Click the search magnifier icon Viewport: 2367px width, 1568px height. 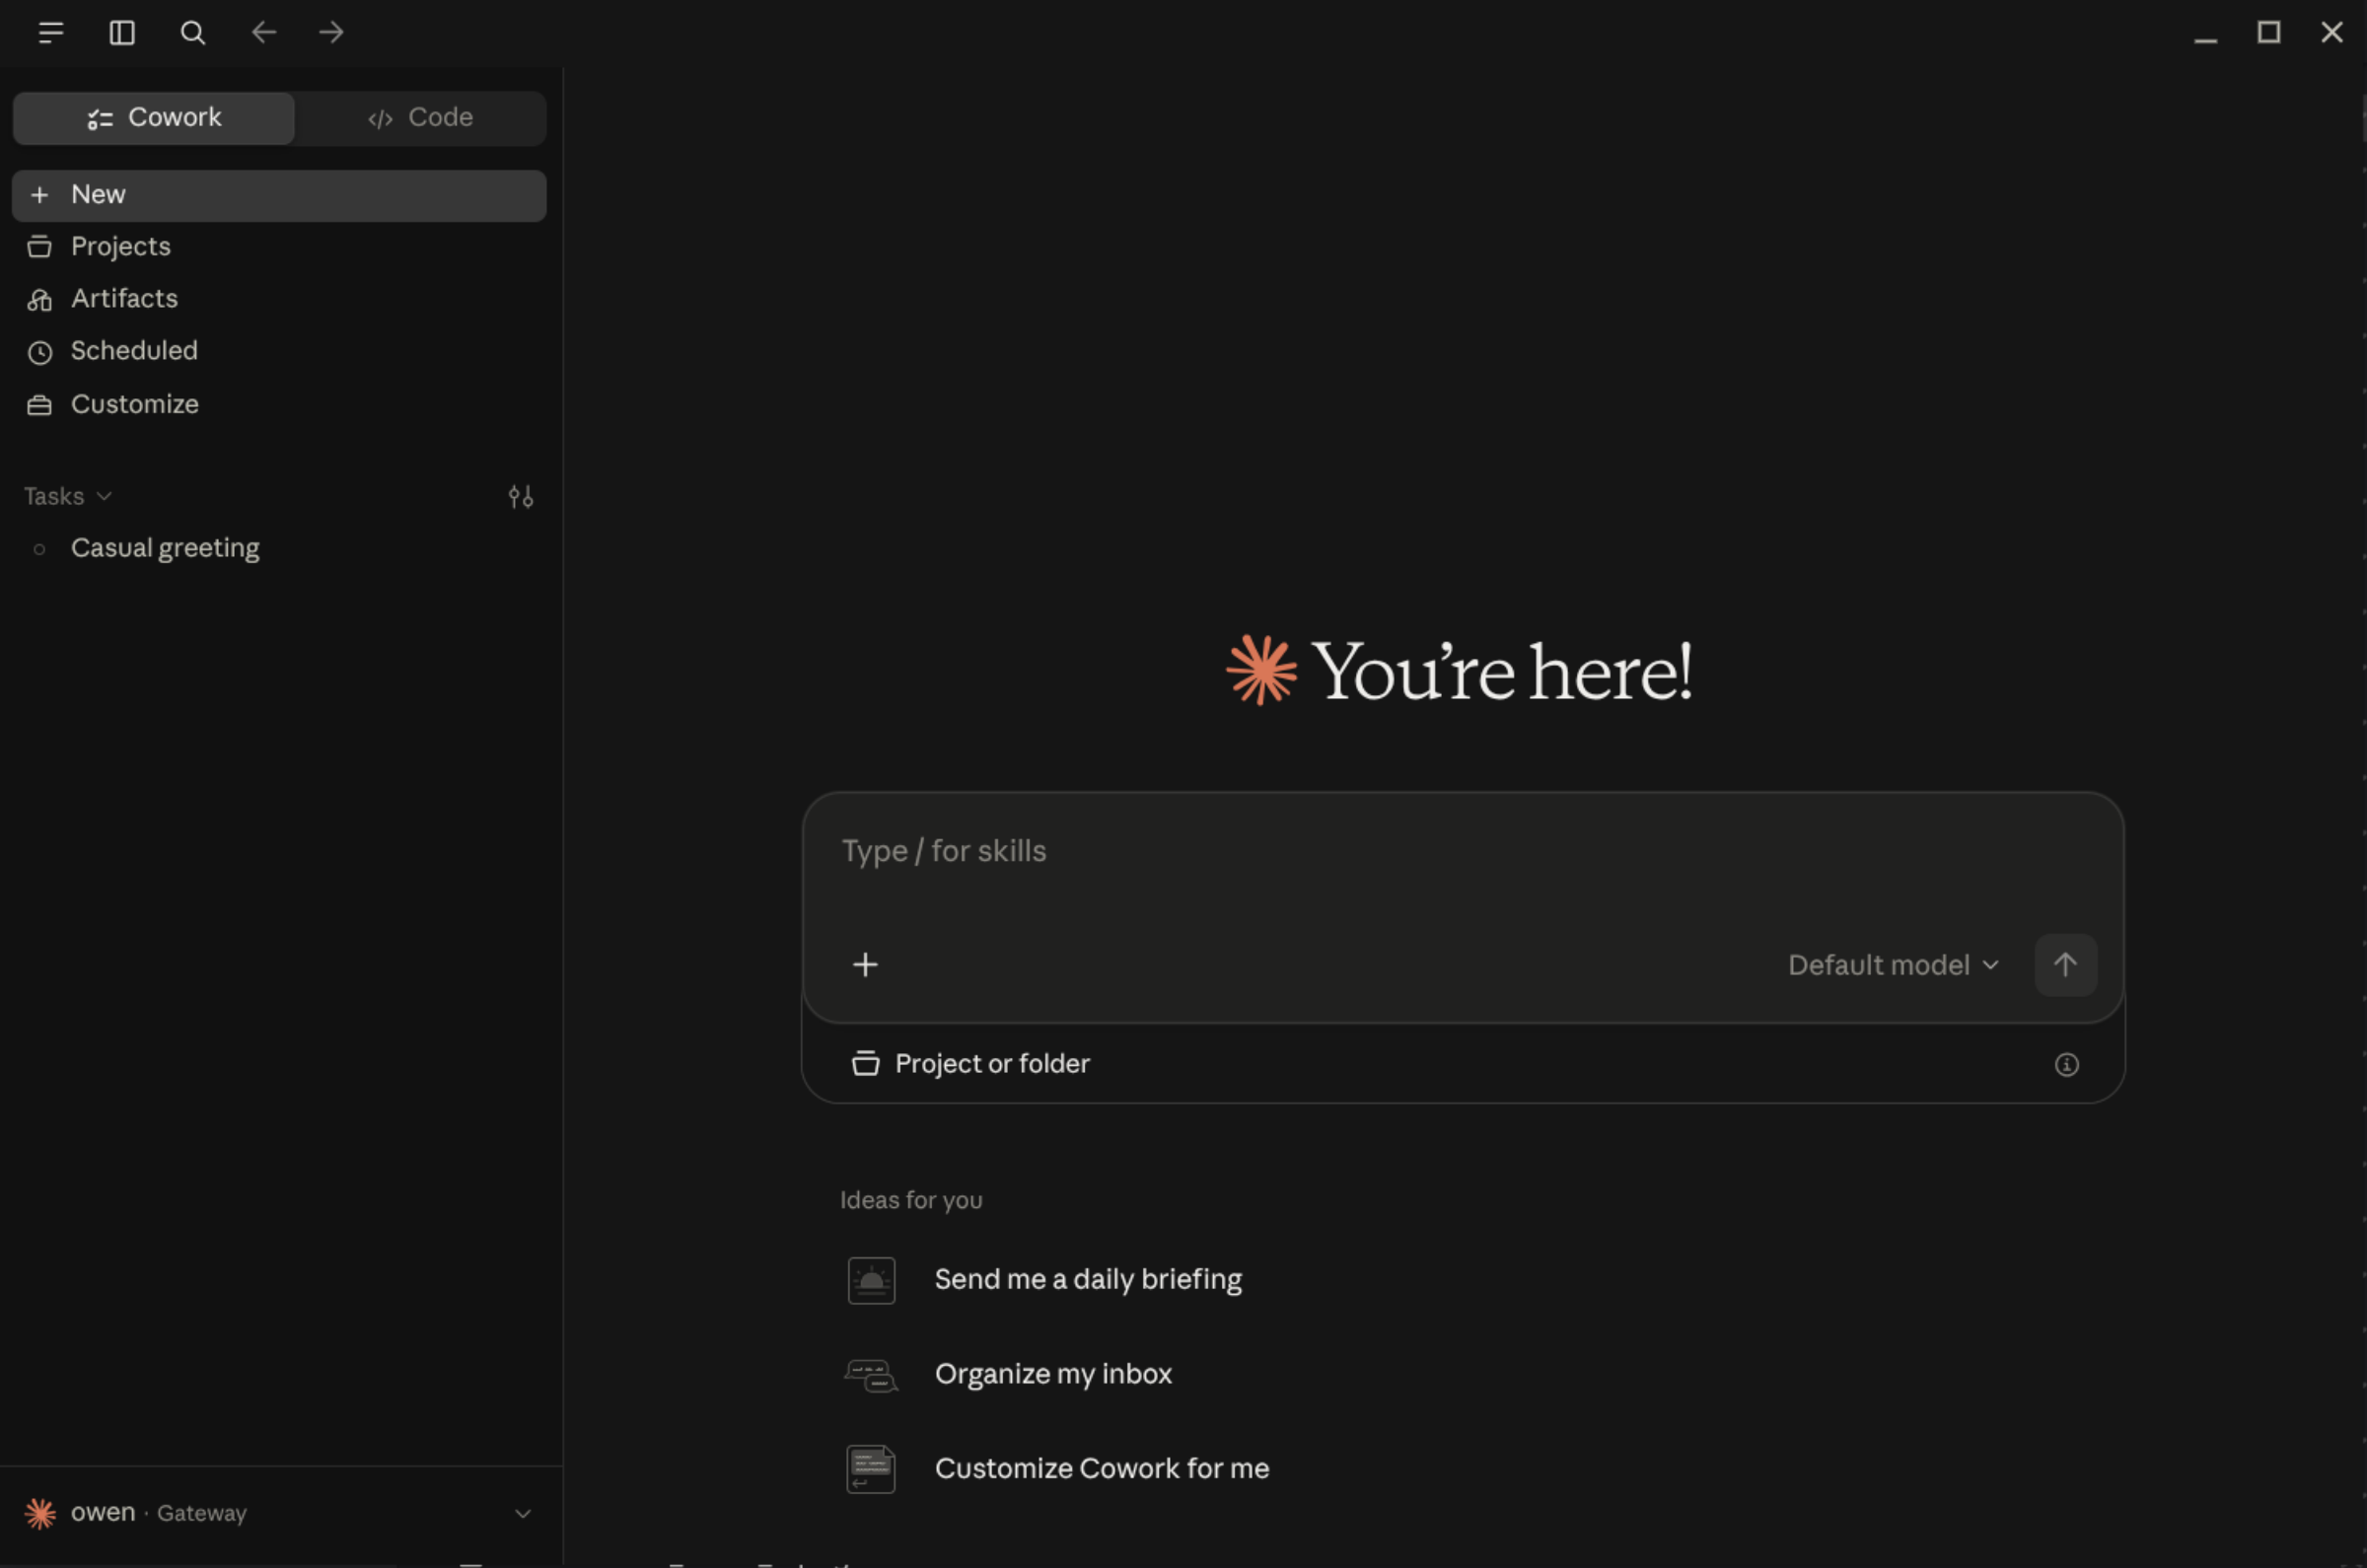(x=193, y=33)
